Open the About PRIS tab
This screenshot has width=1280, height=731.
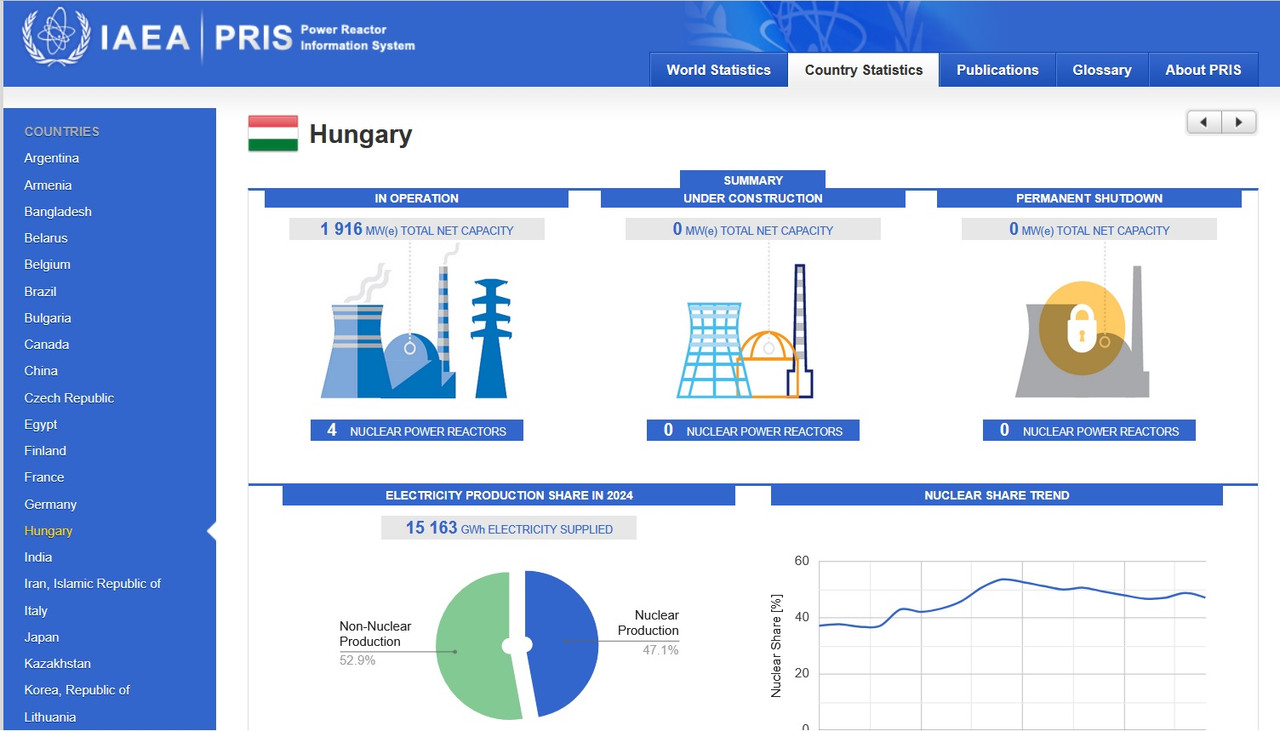[1203, 70]
